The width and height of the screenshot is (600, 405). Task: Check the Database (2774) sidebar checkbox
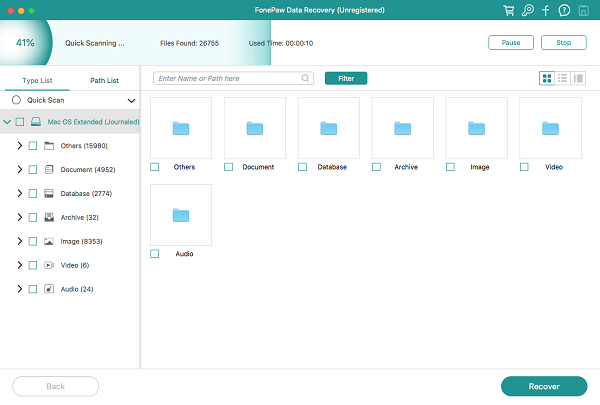[x=33, y=193]
